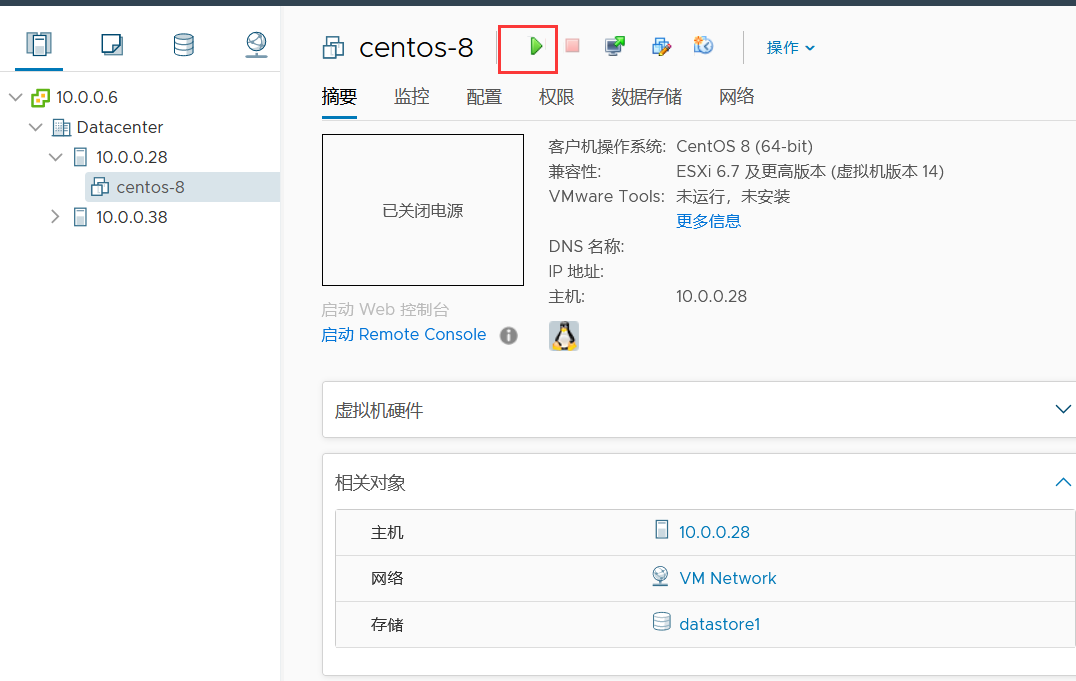
Task: Collapse the 10.0.0.28 host tree node
Action: click(56, 157)
